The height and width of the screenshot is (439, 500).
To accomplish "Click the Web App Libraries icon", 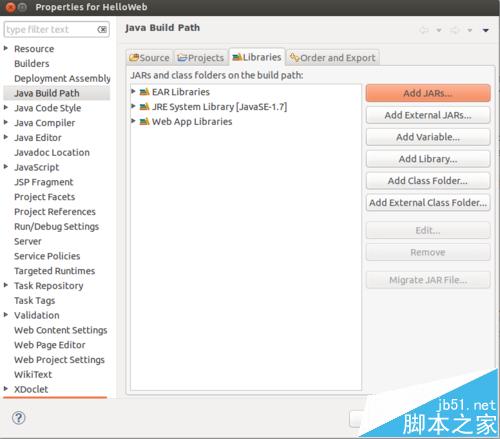I will (144, 122).
